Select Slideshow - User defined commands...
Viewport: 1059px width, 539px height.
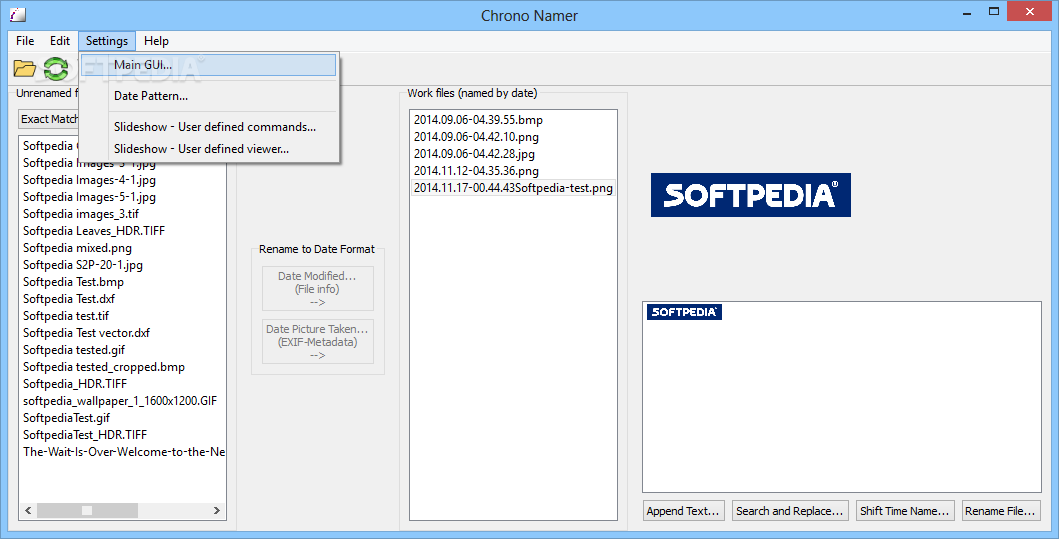(x=209, y=127)
